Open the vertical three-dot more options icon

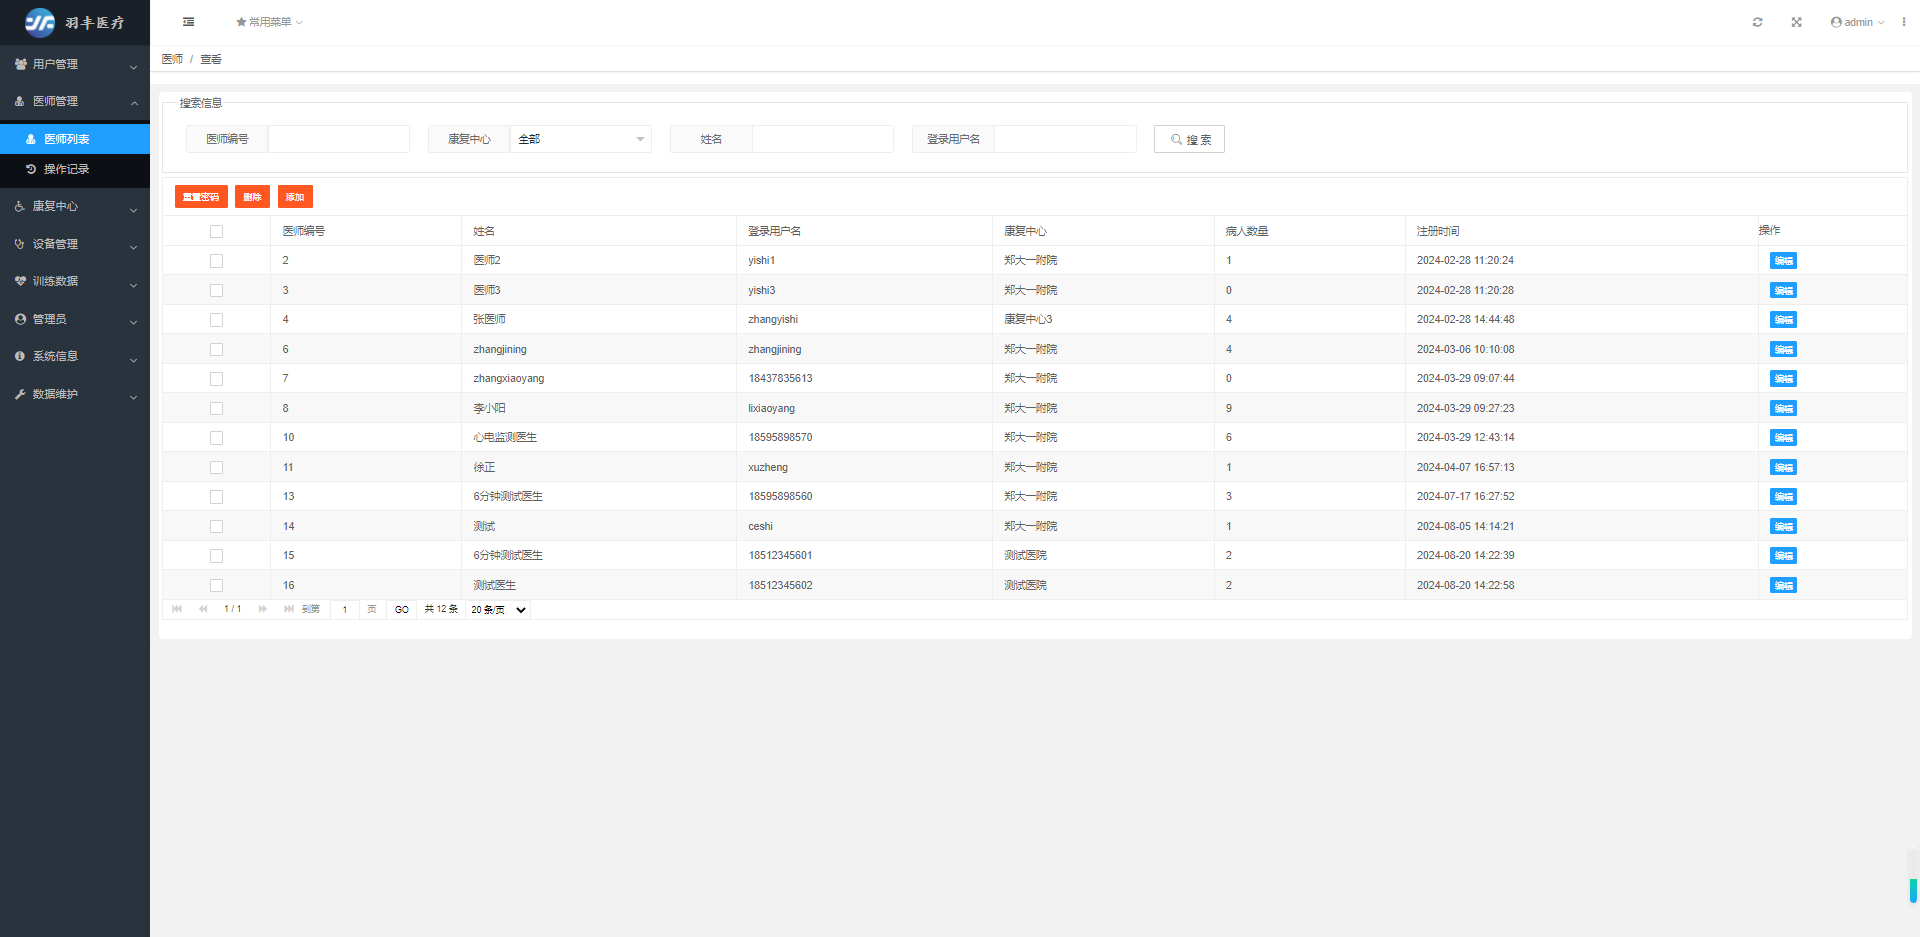(x=1903, y=22)
